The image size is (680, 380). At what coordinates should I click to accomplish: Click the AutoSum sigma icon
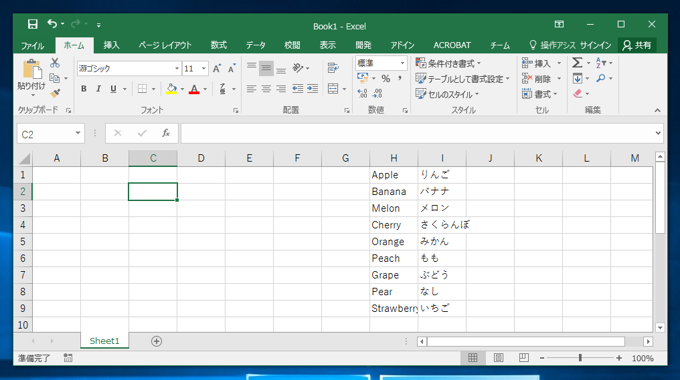coord(577,63)
